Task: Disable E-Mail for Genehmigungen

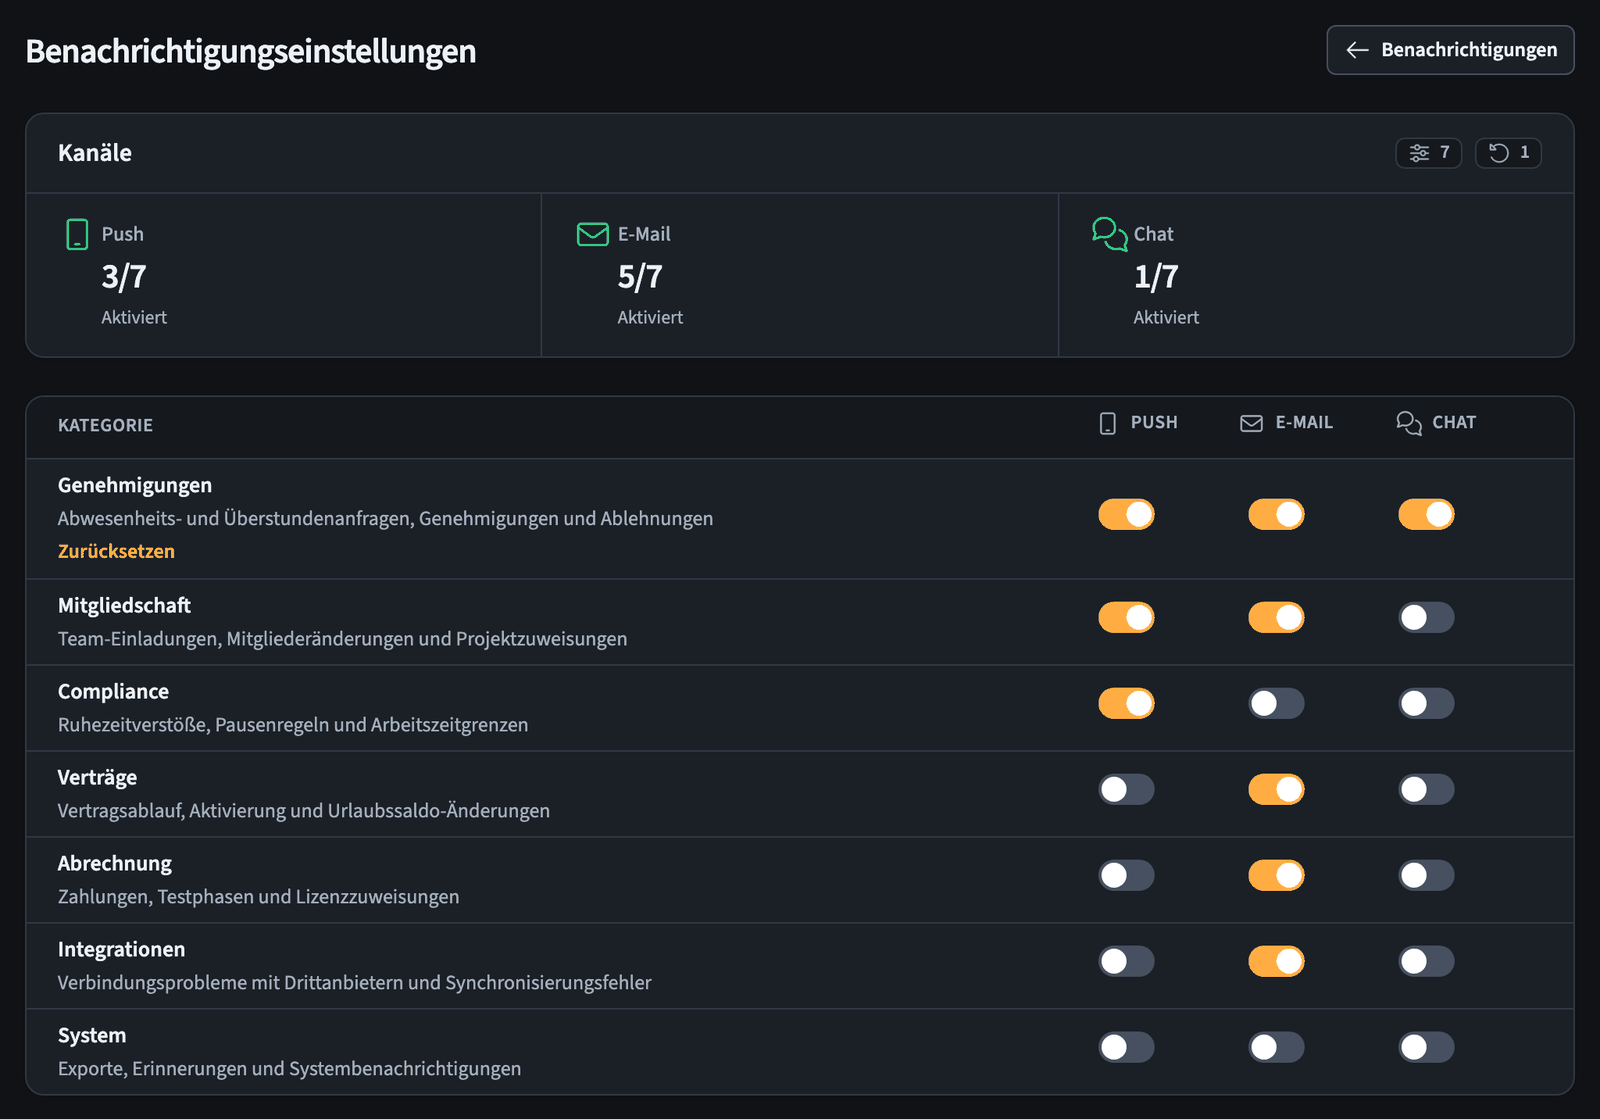Action: [x=1277, y=514]
